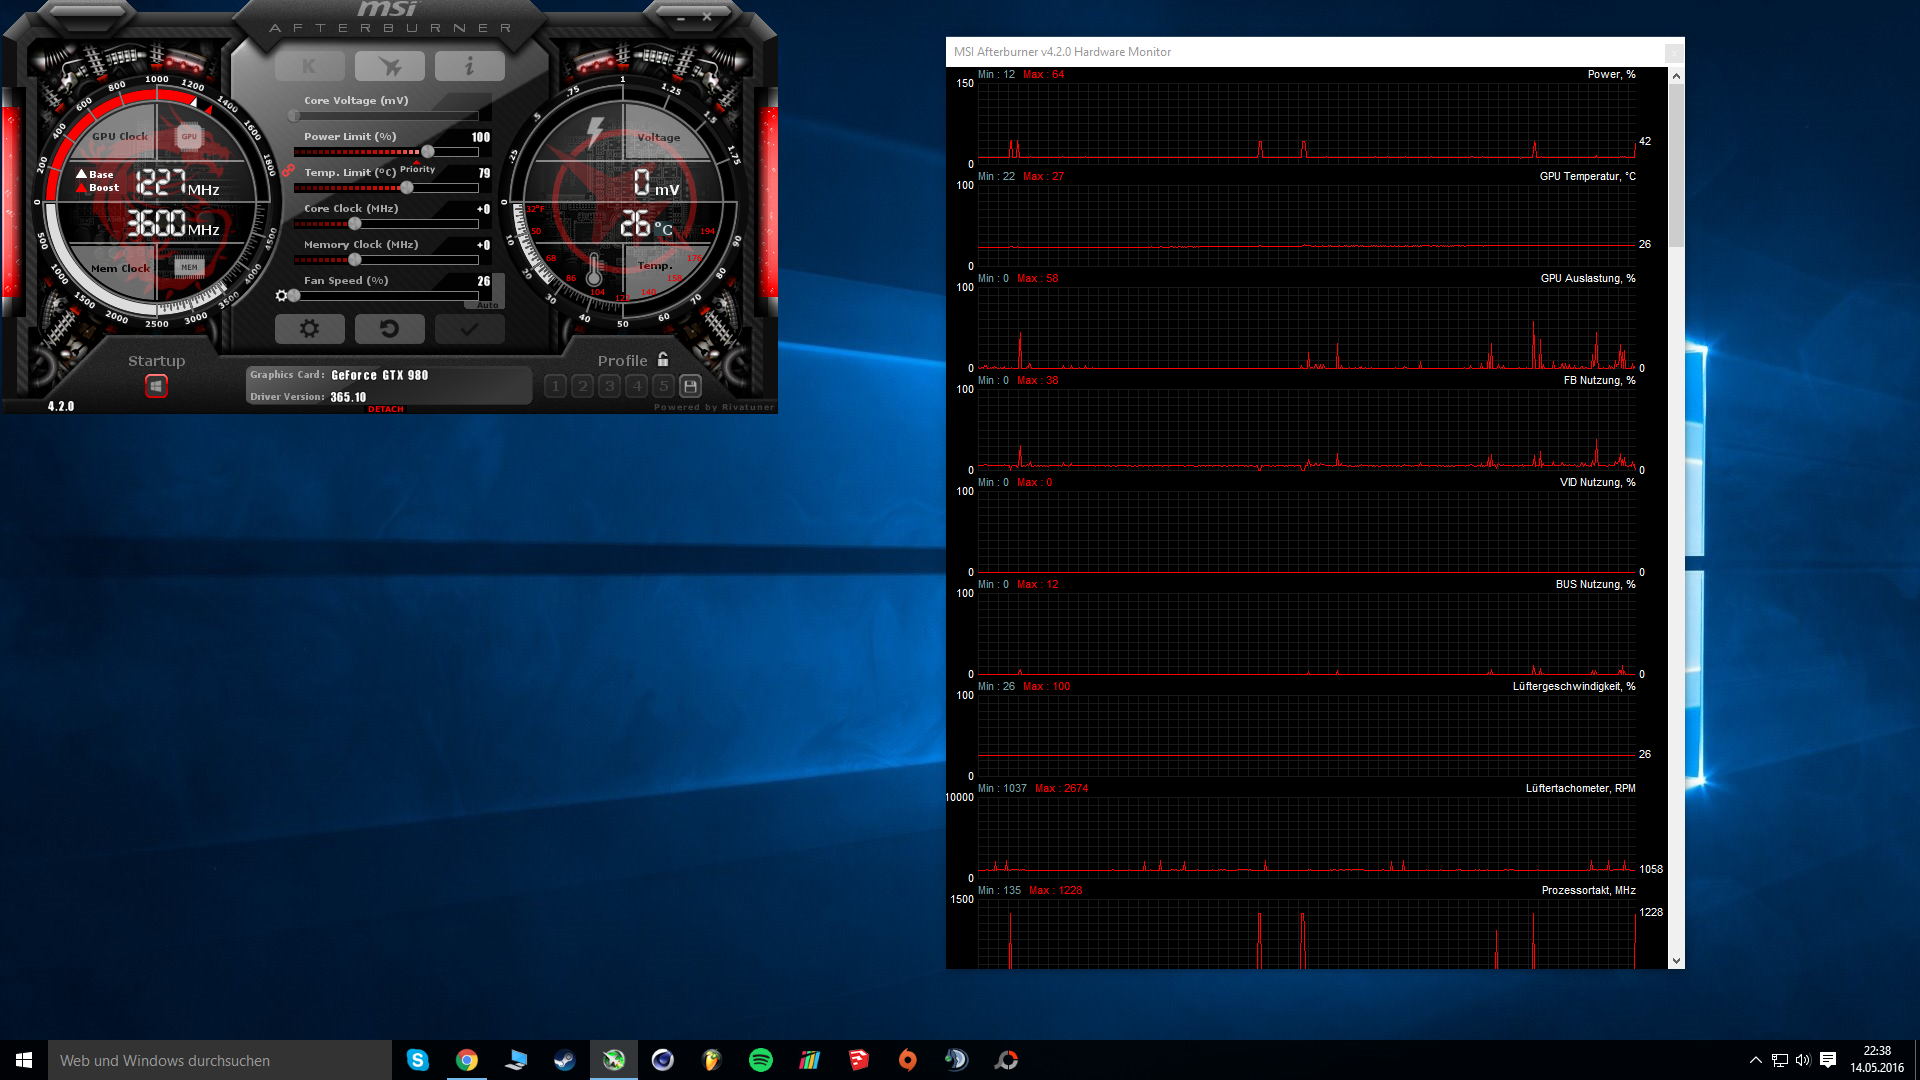Viewport: 1920px width, 1080px height.
Task: Toggle the temperature unit °C on the gauge
Action: click(x=664, y=229)
